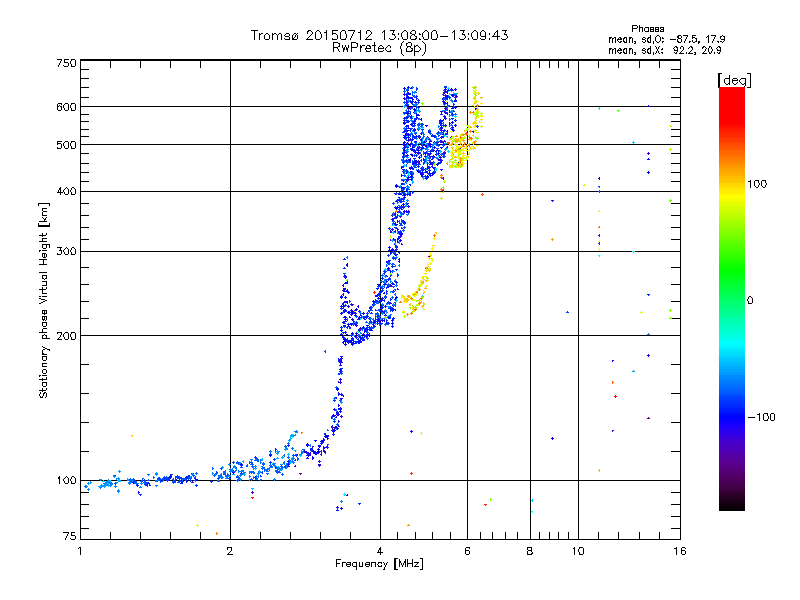The width and height of the screenshot is (800, 600).
Task: Click the colorbar tick label '100'
Action: pos(757,184)
